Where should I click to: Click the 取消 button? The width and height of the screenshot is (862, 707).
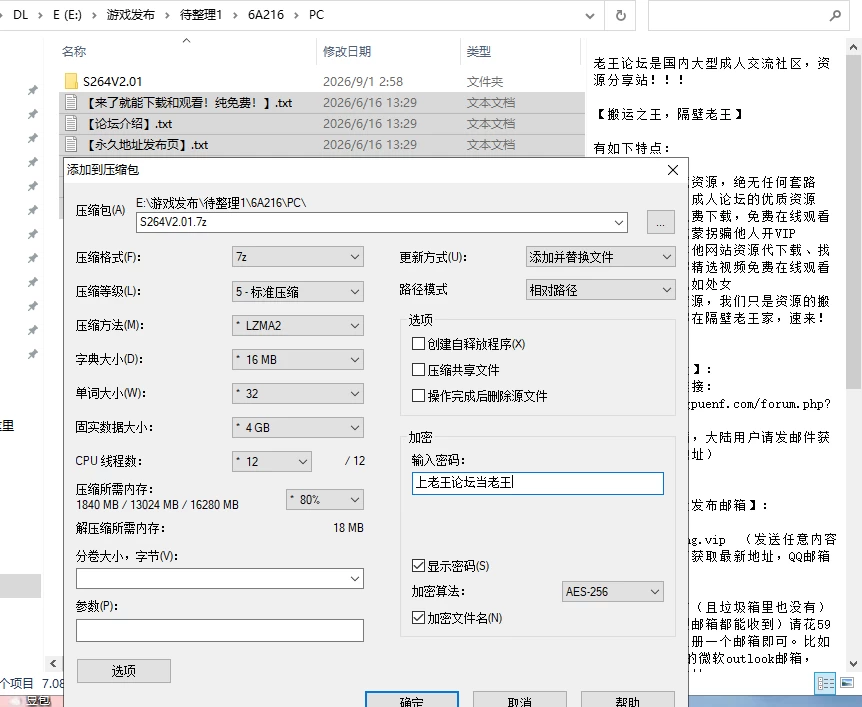click(x=520, y=700)
